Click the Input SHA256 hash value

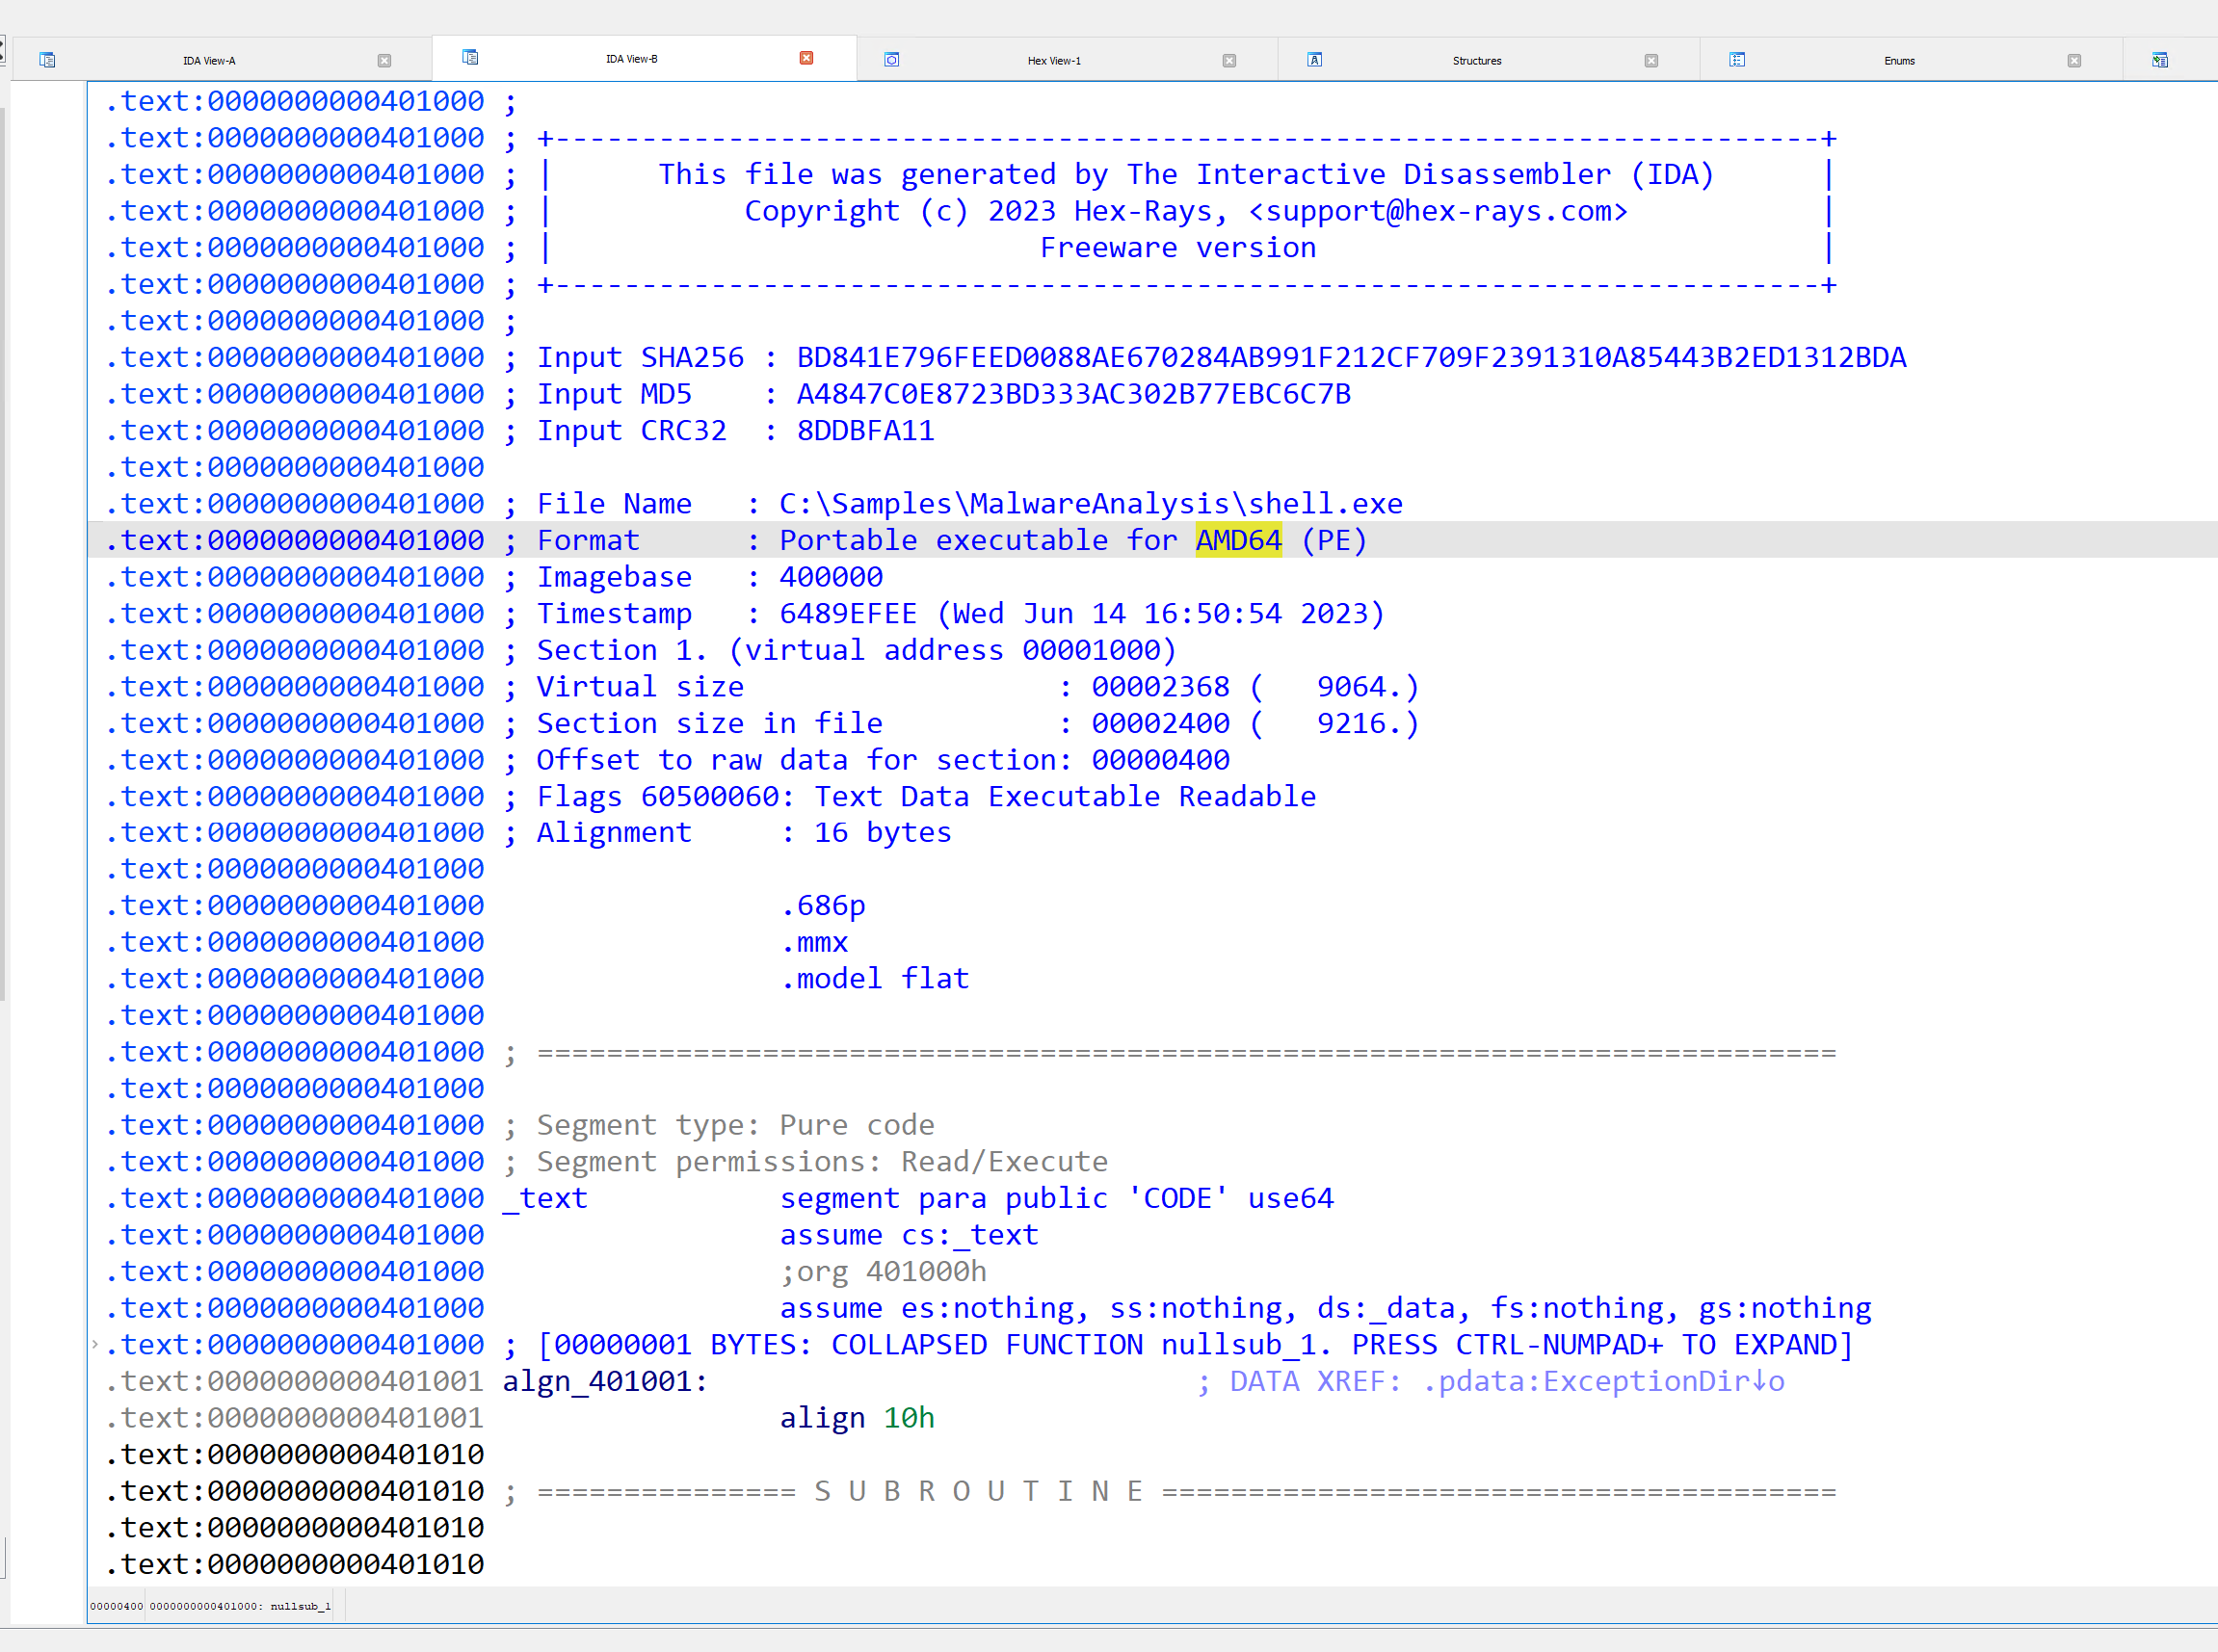(1351, 357)
